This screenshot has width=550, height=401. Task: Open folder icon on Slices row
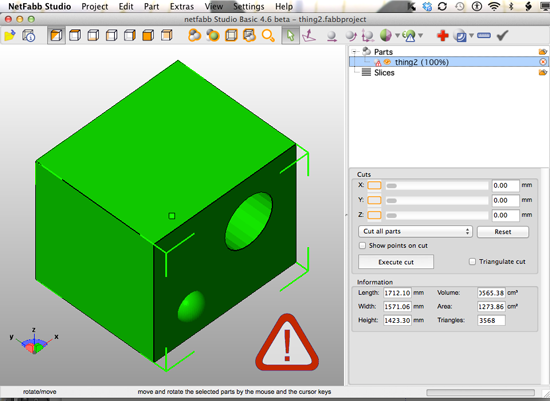click(543, 73)
